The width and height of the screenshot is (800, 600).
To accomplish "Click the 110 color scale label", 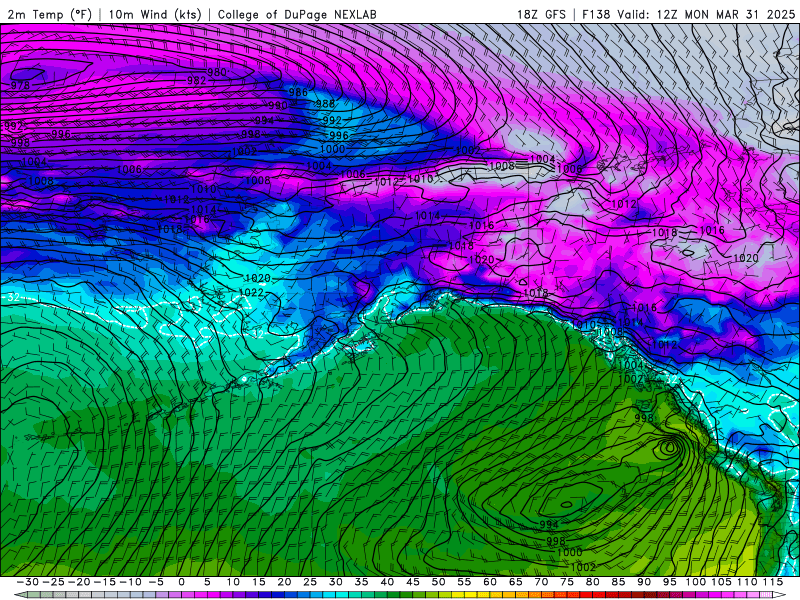I will [x=747, y=582].
